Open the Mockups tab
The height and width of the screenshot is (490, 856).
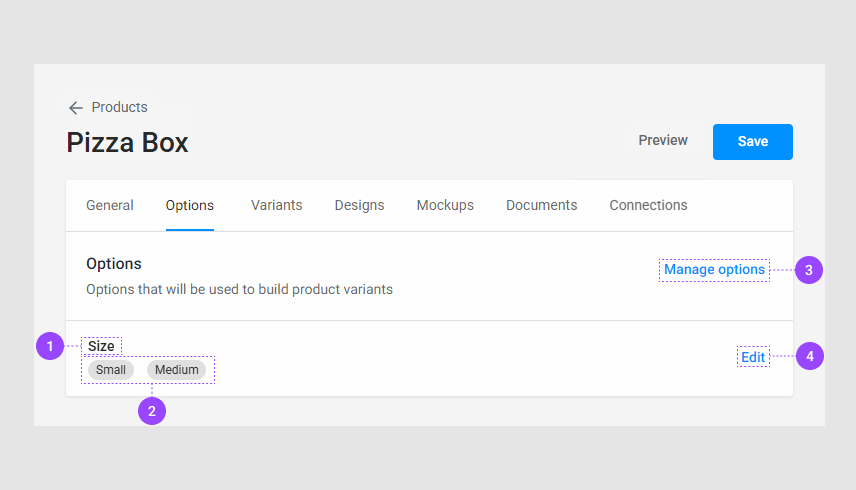tap(445, 205)
